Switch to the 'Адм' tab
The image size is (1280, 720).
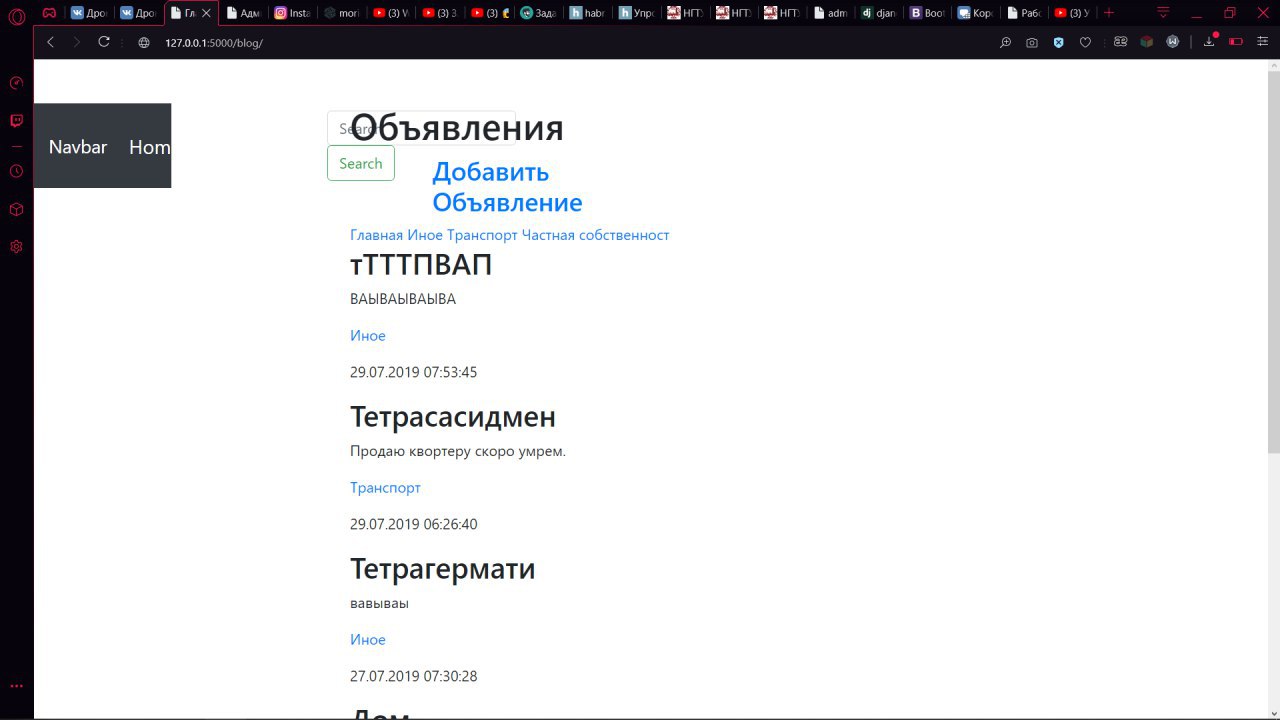[x=243, y=13]
